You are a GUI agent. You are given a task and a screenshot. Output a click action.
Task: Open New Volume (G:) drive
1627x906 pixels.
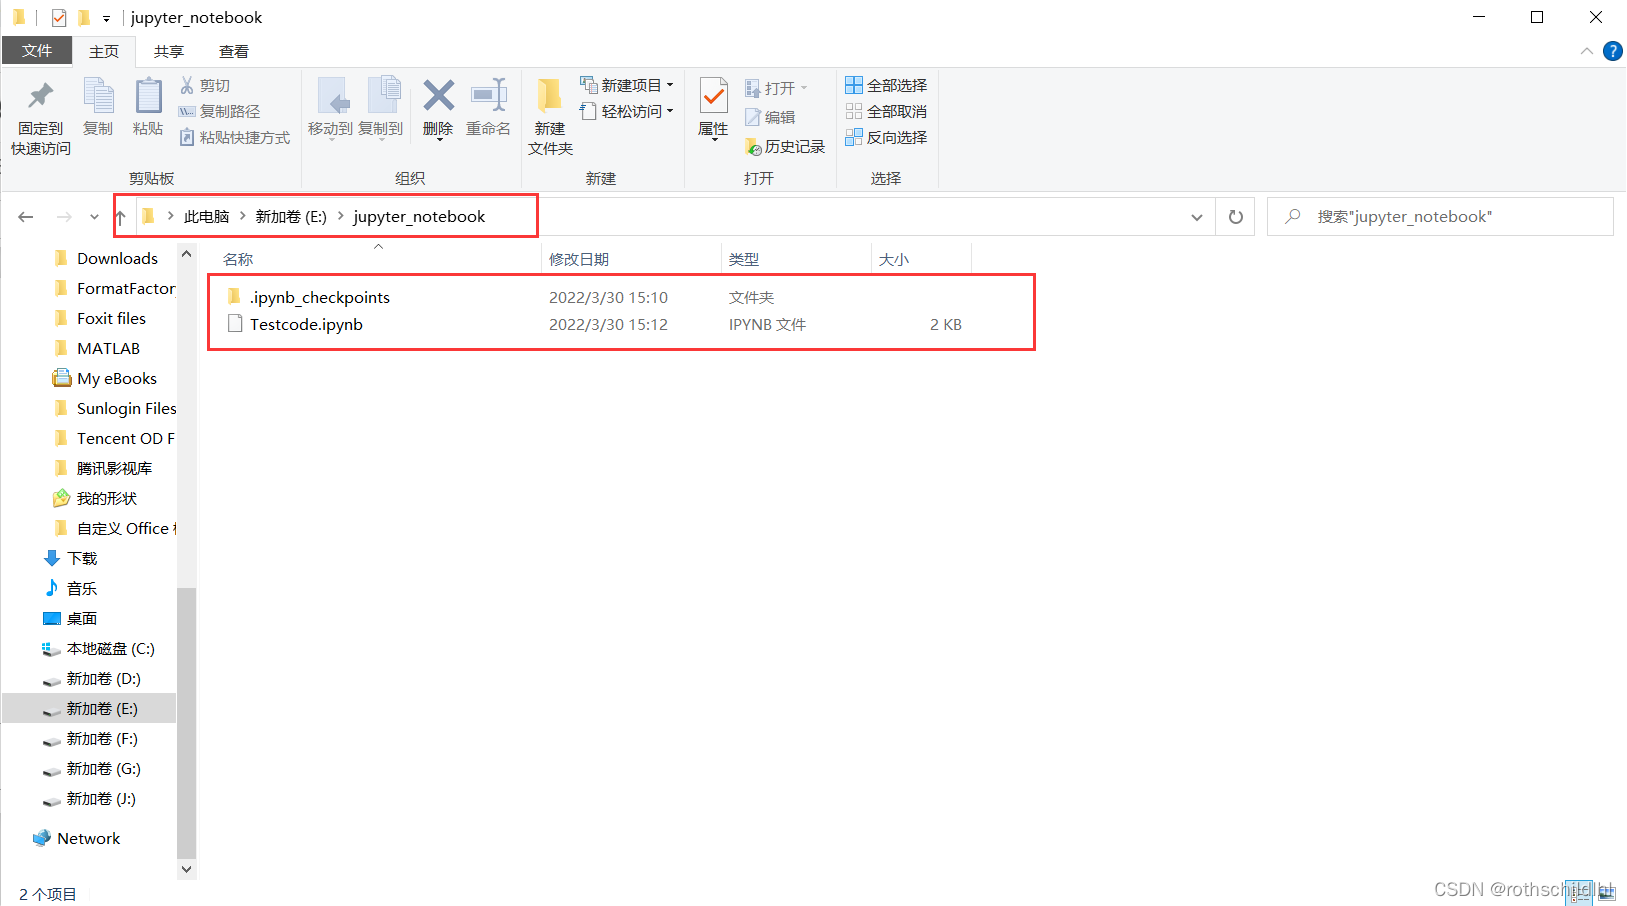pyautogui.click(x=103, y=769)
